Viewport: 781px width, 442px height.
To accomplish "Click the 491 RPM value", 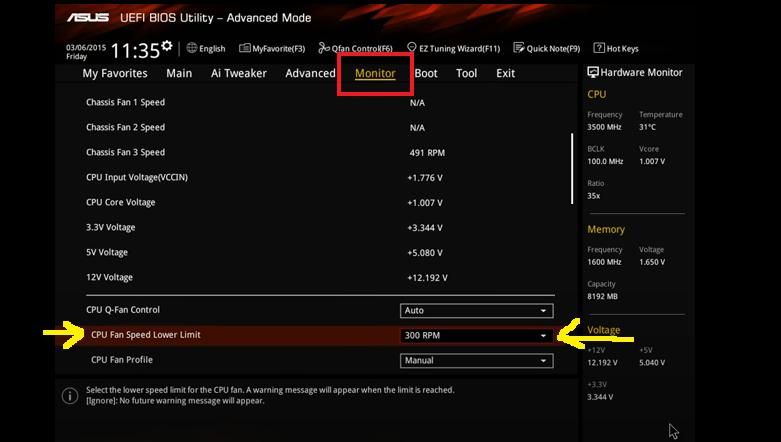I will (427, 153).
